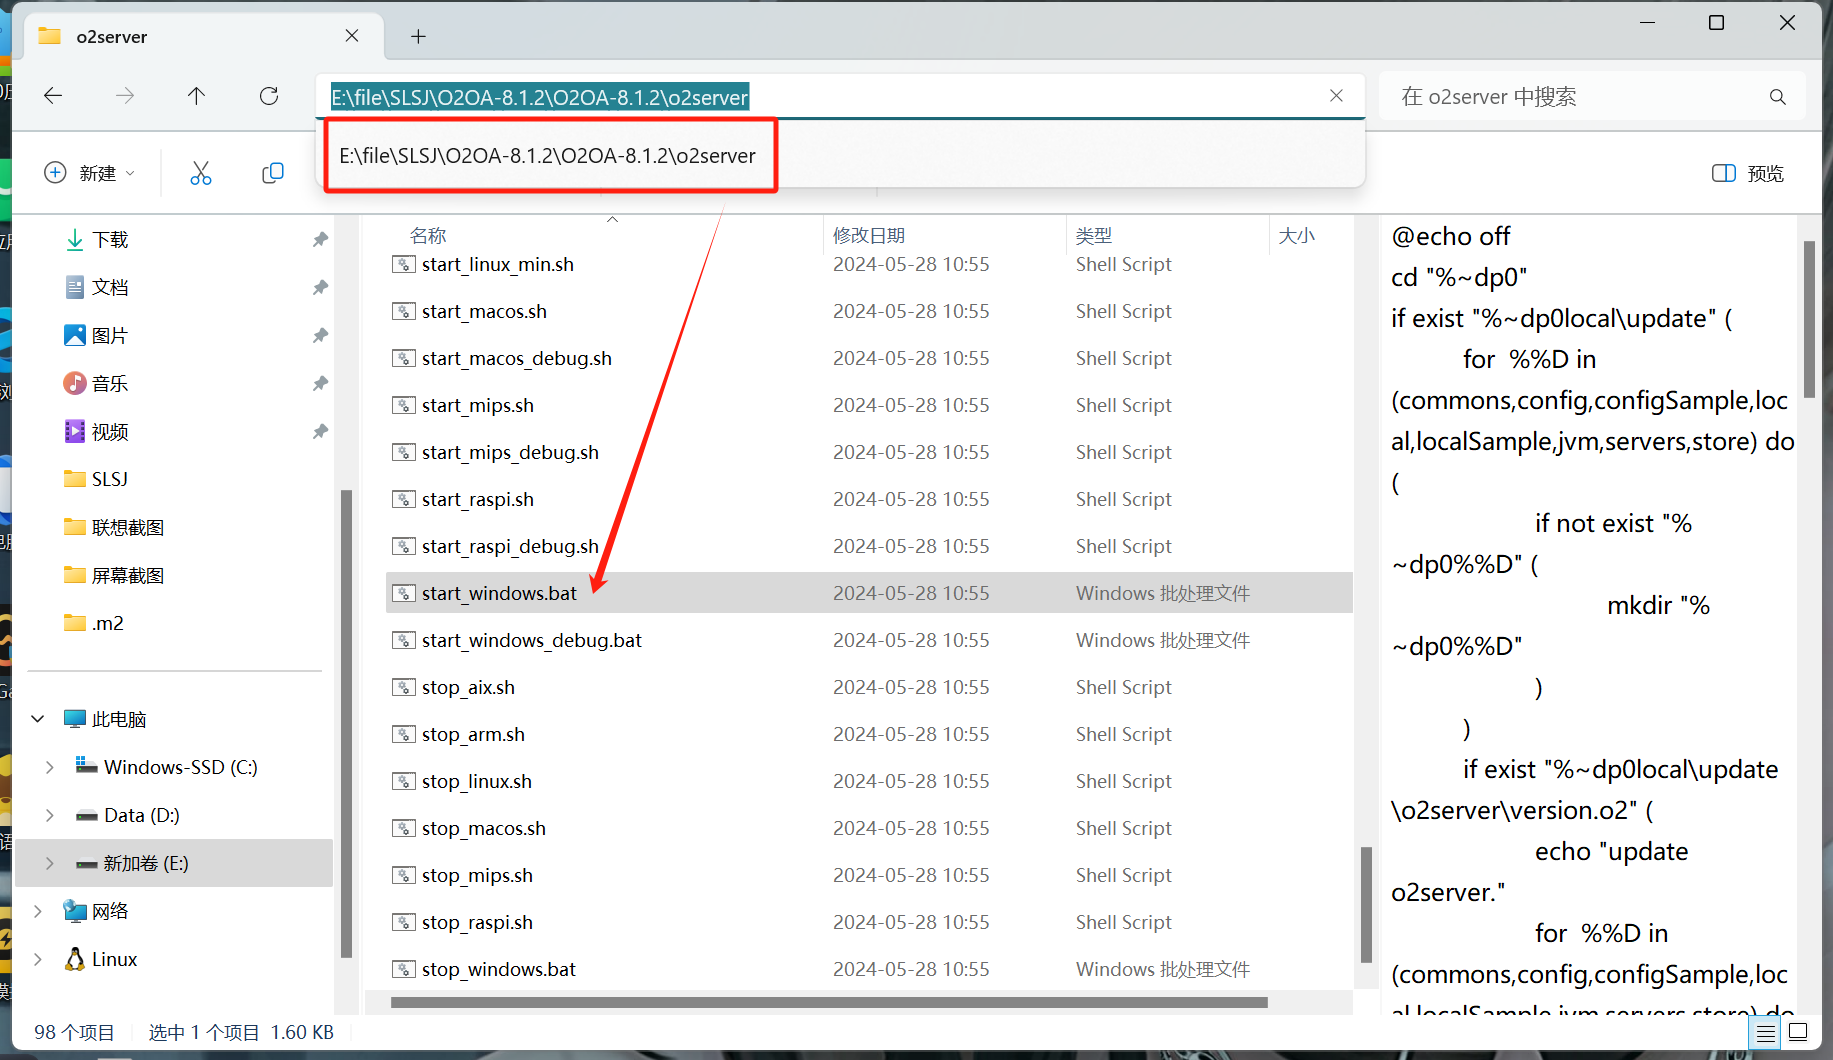
Task: Toggle the preview pane button
Action: coord(1747,173)
